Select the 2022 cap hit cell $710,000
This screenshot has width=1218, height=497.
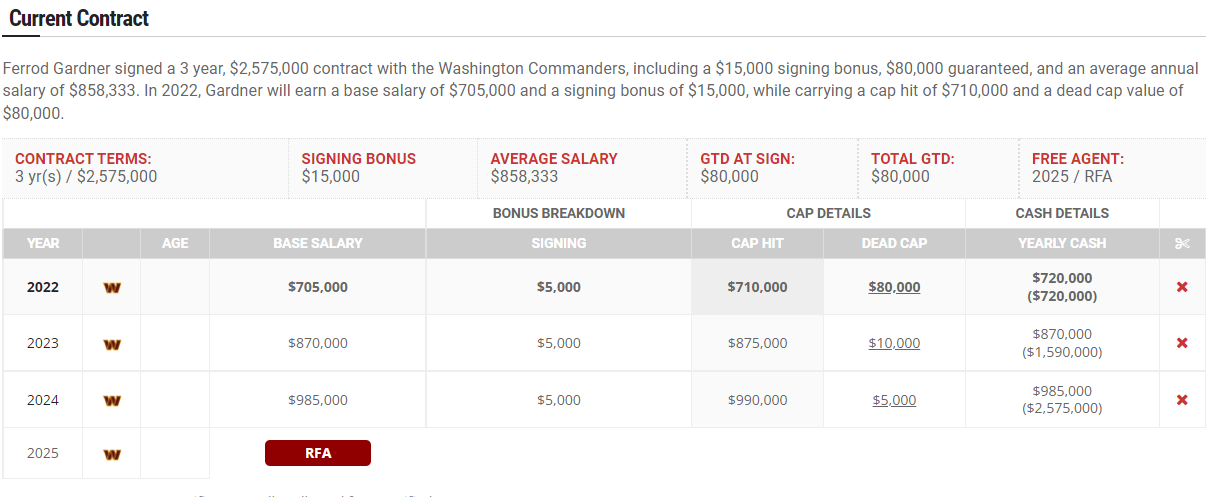pos(758,287)
